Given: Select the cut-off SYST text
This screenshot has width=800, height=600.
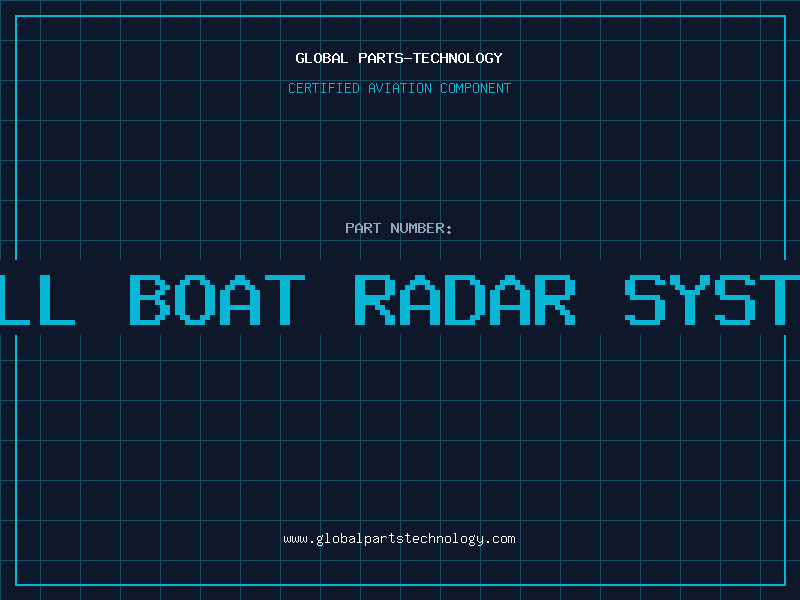Looking at the screenshot, I should (x=712, y=299).
